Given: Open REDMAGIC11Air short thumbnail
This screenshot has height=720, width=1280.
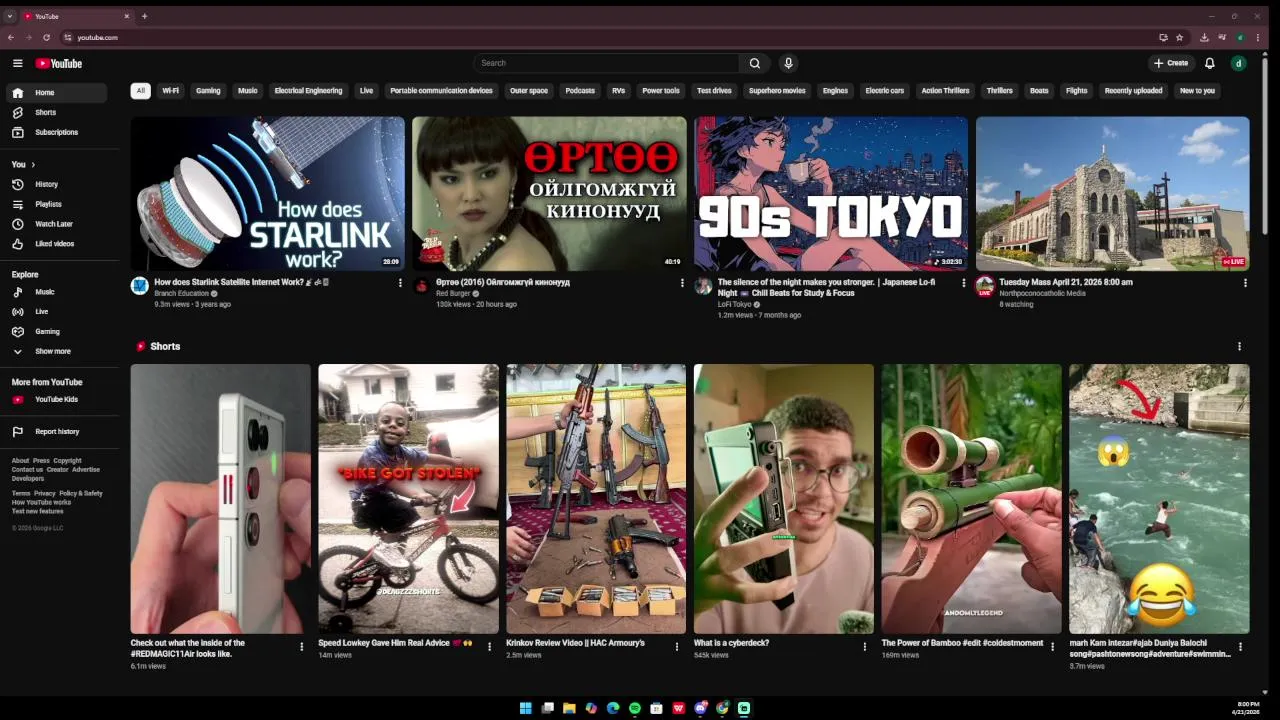Looking at the screenshot, I should coord(220,499).
